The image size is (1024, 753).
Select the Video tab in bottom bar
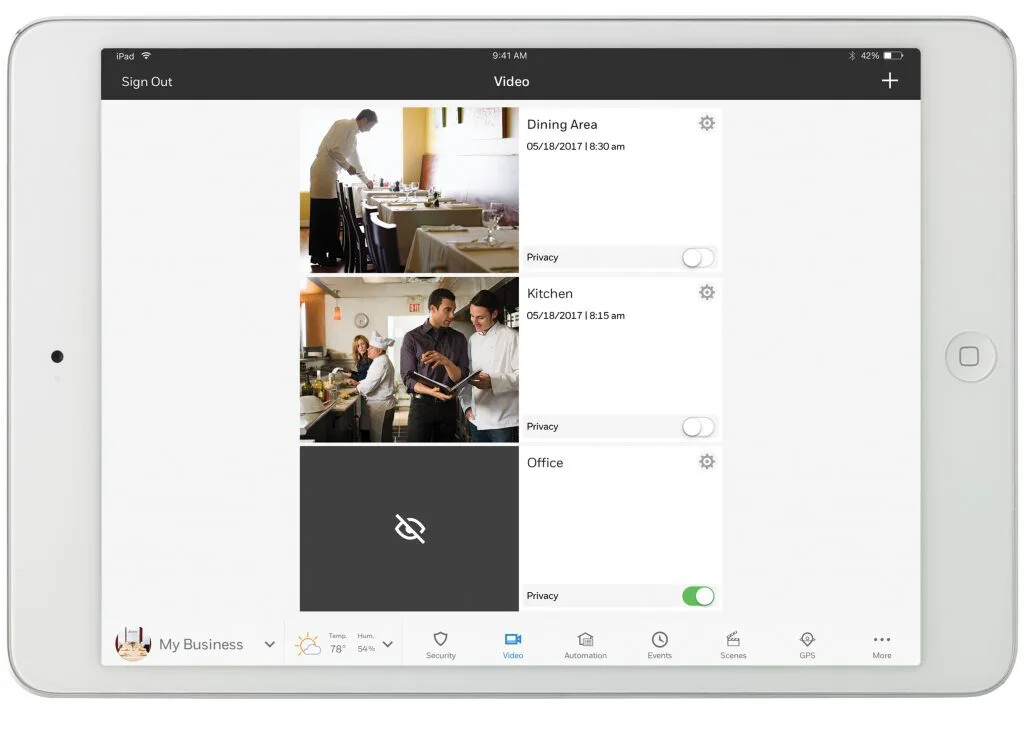click(513, 645)
